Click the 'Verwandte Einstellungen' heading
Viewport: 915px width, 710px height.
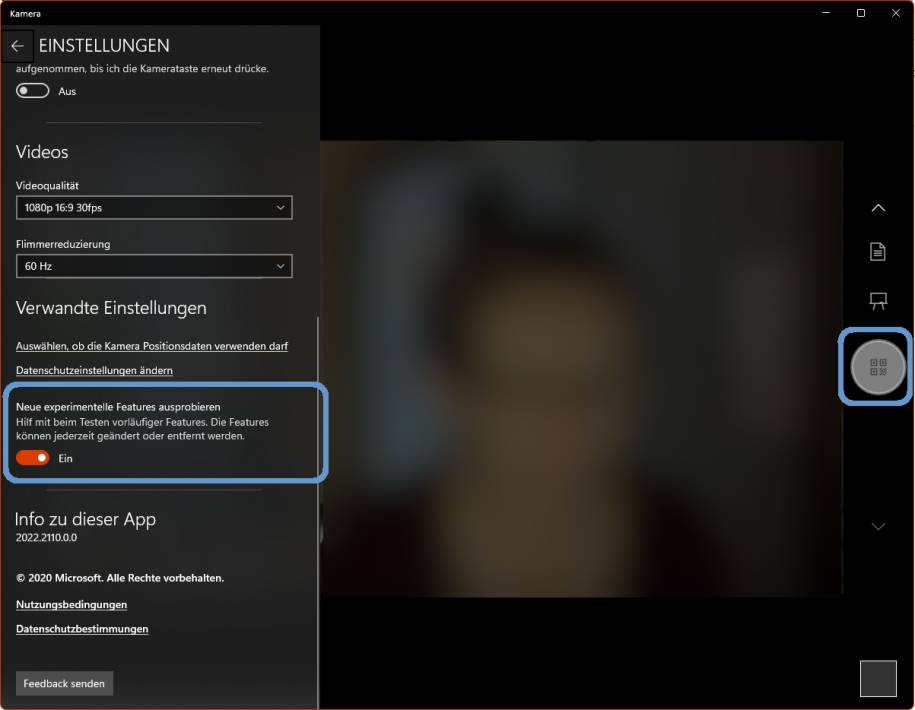pos(111,307)
